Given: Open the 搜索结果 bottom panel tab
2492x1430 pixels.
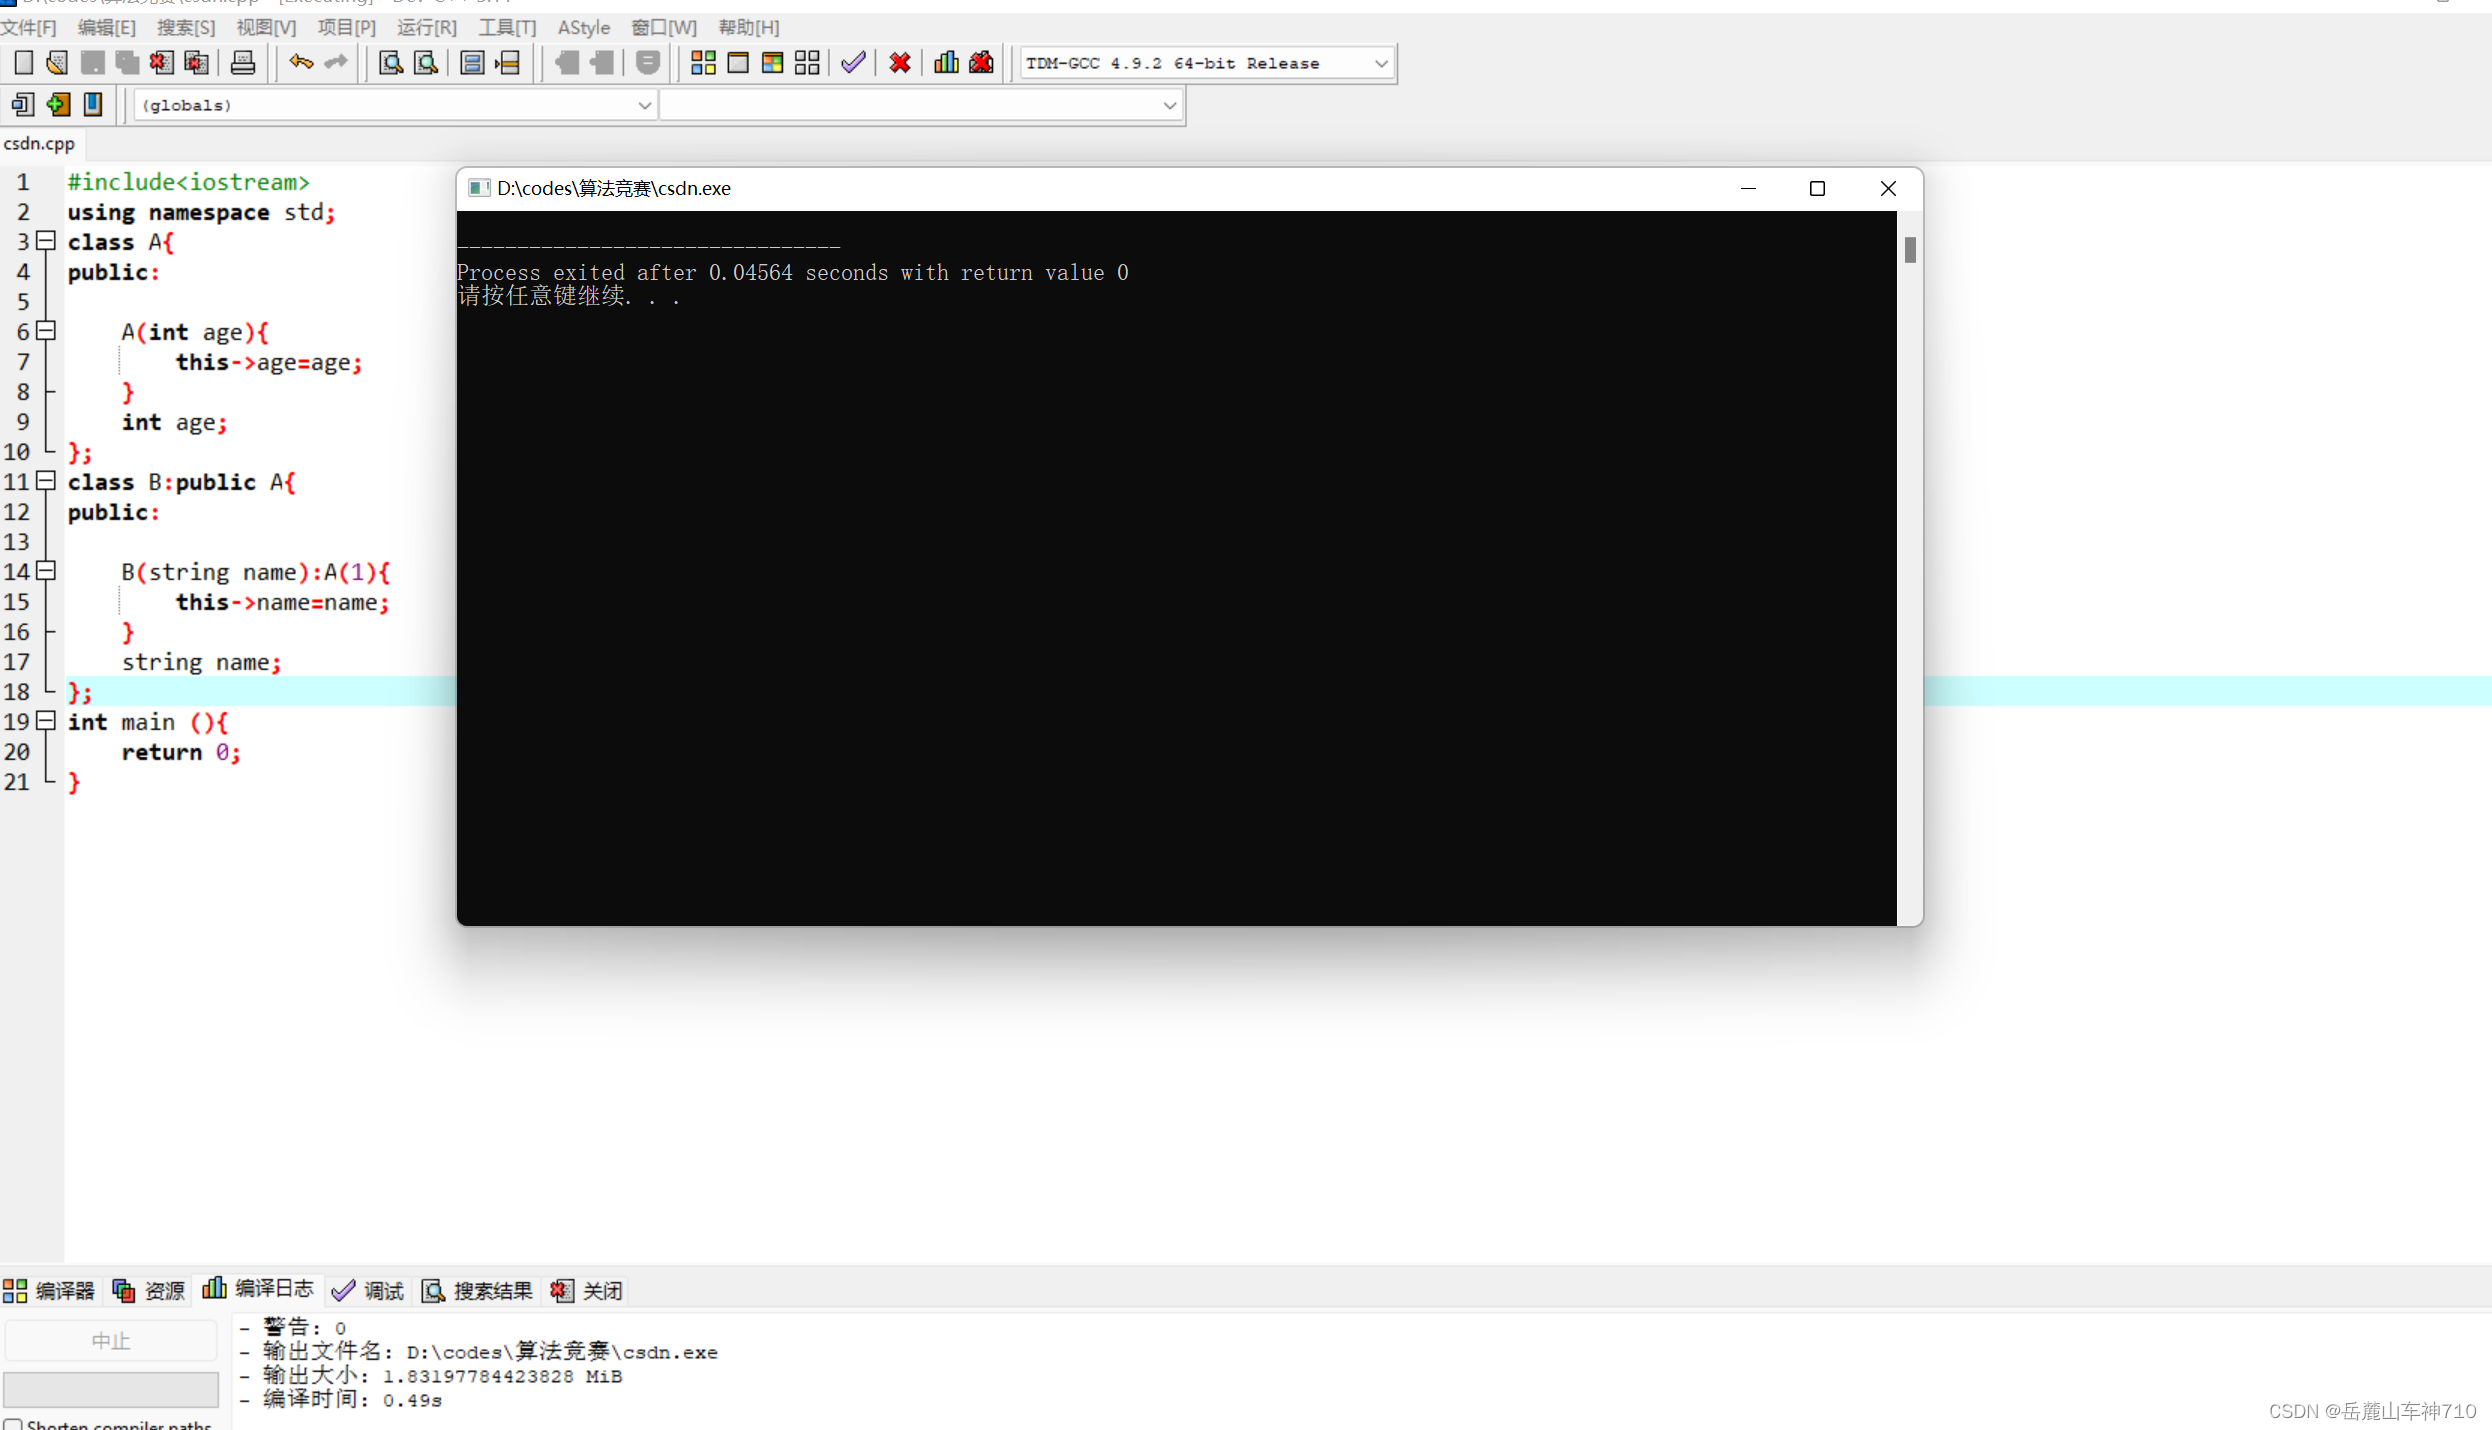Looking at the screenshot, I should click(478, 1291).
